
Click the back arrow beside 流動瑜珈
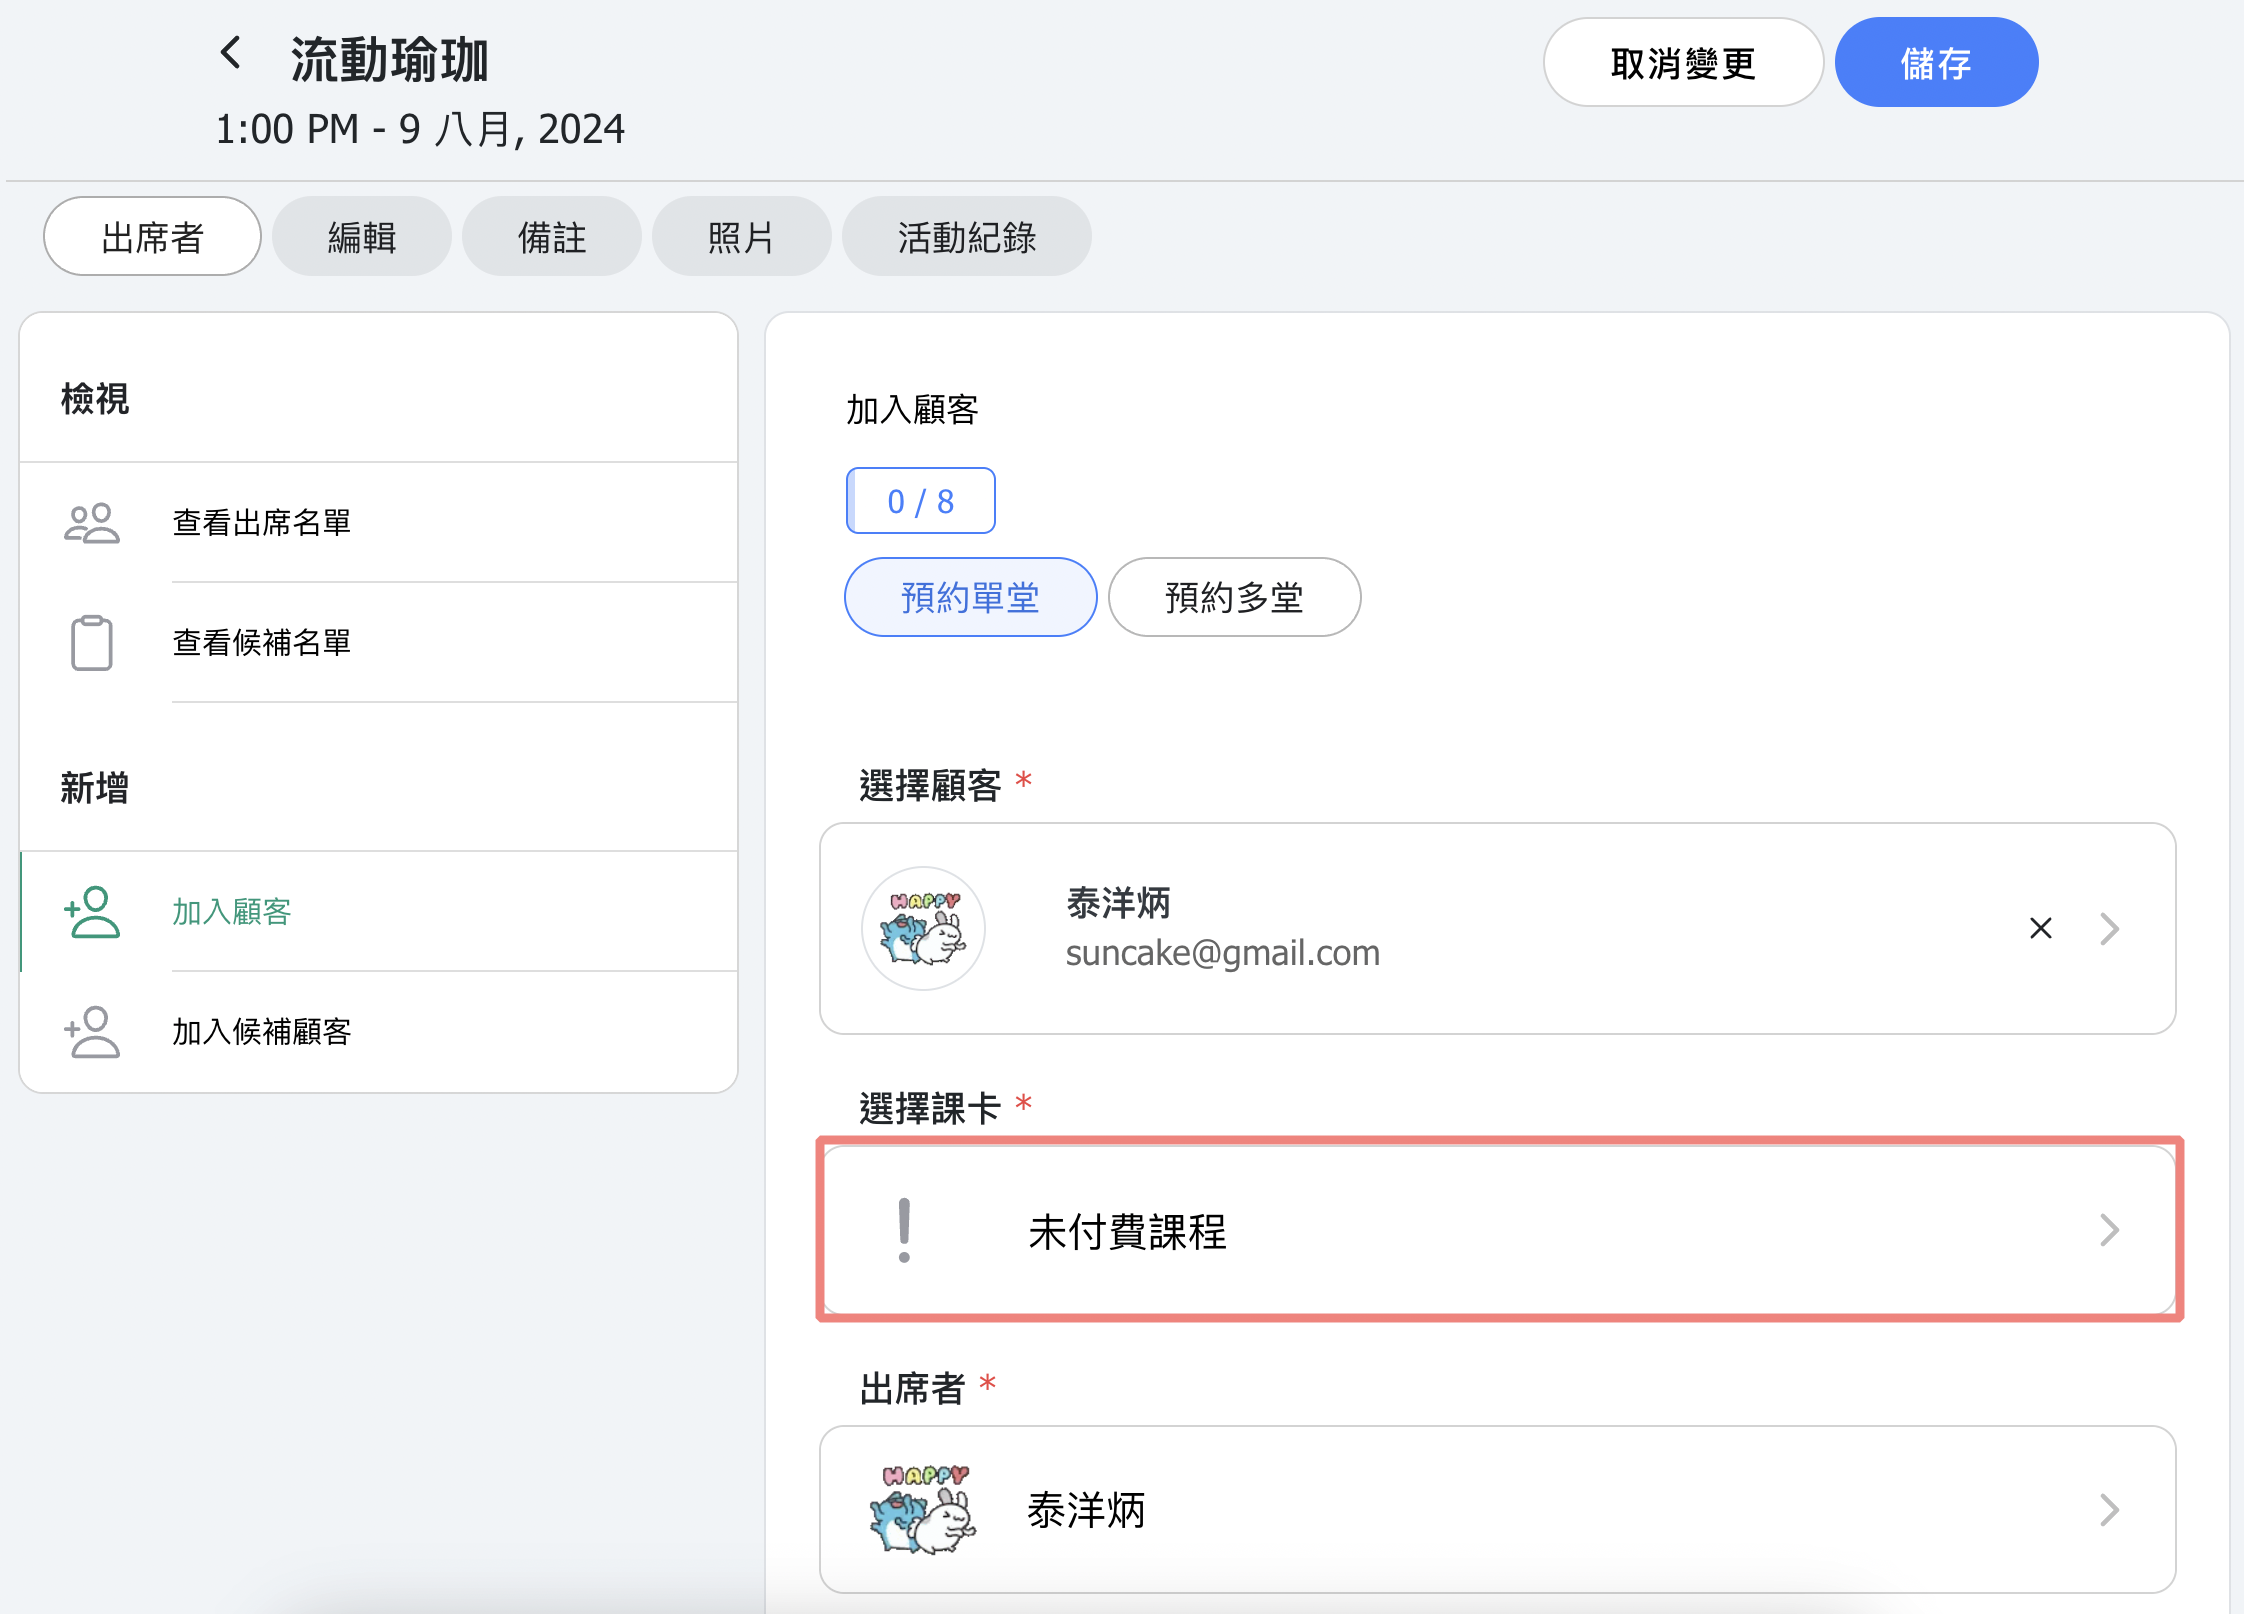tap(231, 53)
